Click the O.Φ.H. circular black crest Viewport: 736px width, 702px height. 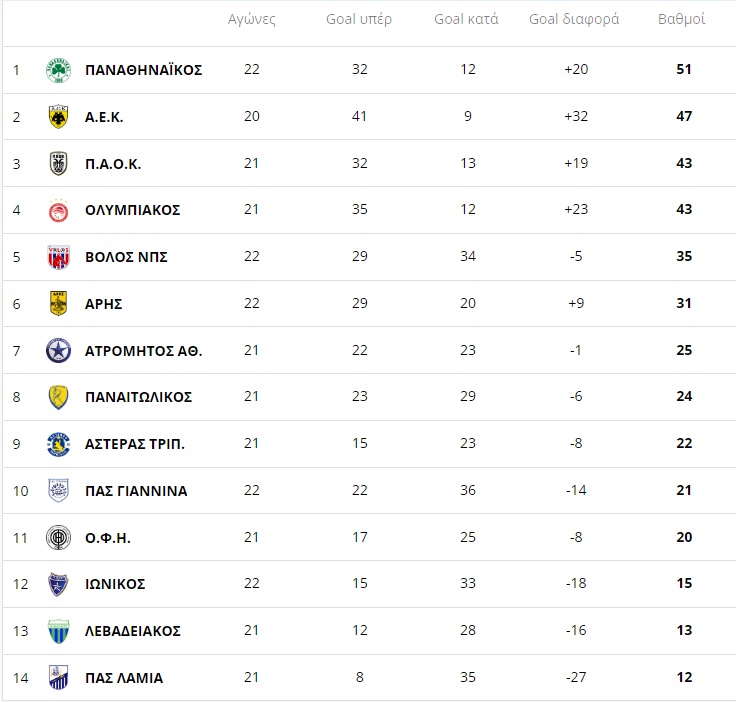59,538
